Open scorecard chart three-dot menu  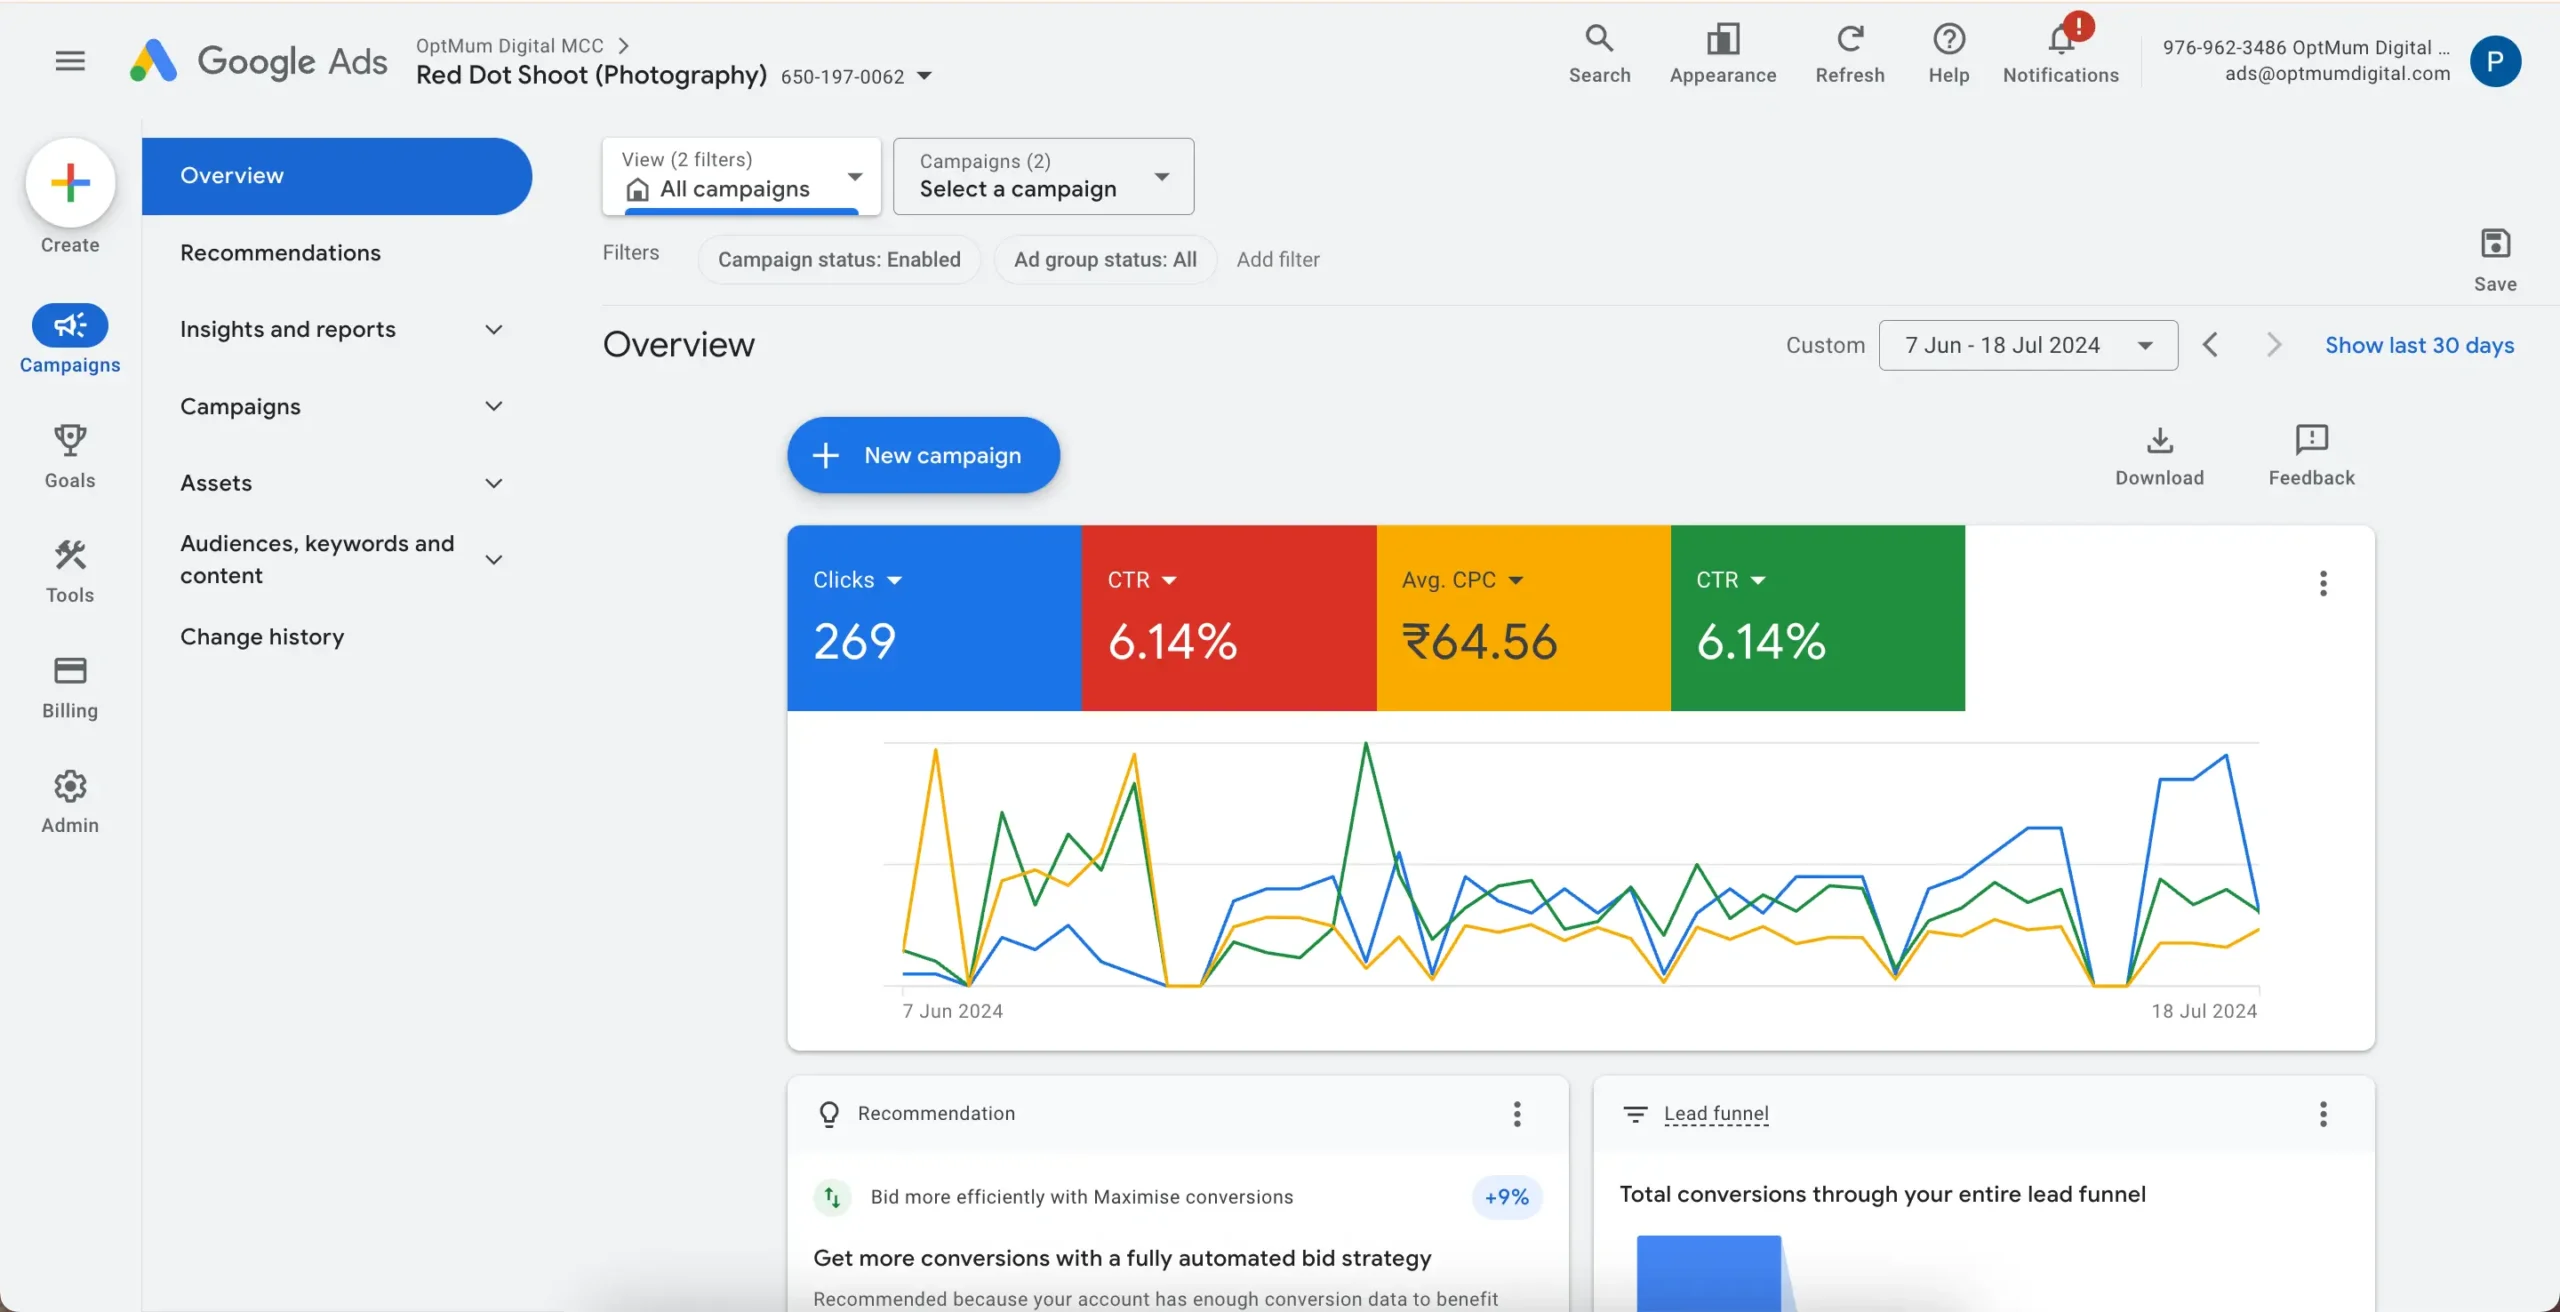2322,583
